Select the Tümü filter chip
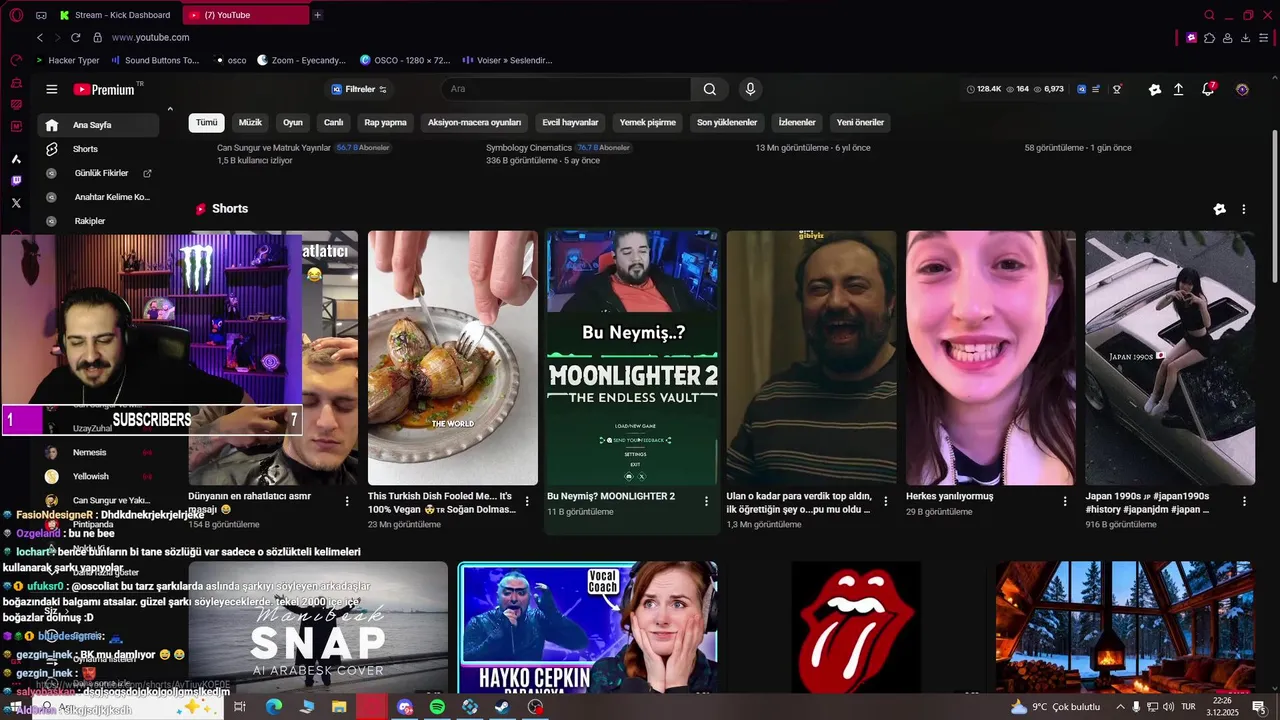Screen dimensions: 1280x720 [x=206, y=122]
